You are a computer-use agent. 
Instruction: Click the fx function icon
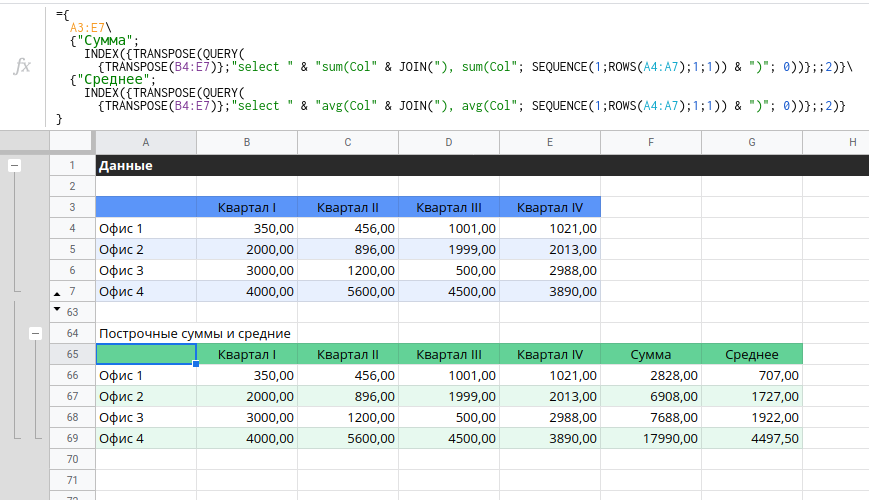[22, 66]
